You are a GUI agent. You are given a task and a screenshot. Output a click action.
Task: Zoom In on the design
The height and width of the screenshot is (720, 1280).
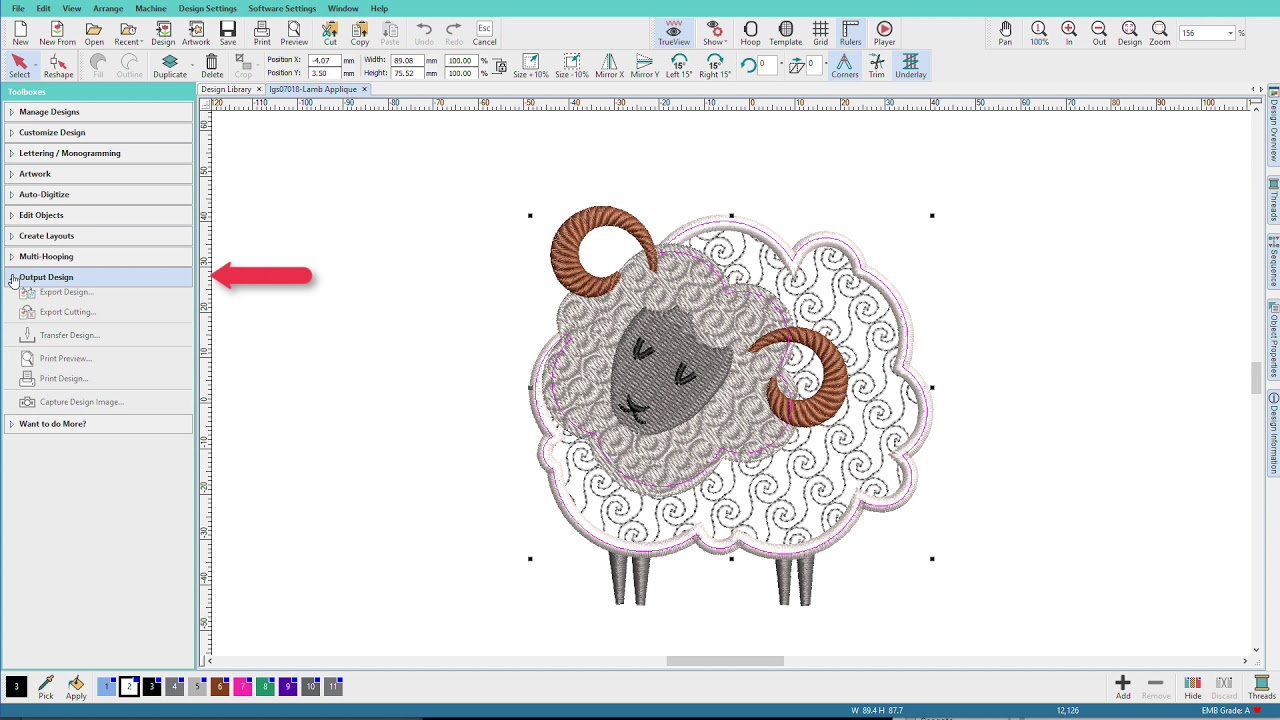click(x=1069, y=33)
